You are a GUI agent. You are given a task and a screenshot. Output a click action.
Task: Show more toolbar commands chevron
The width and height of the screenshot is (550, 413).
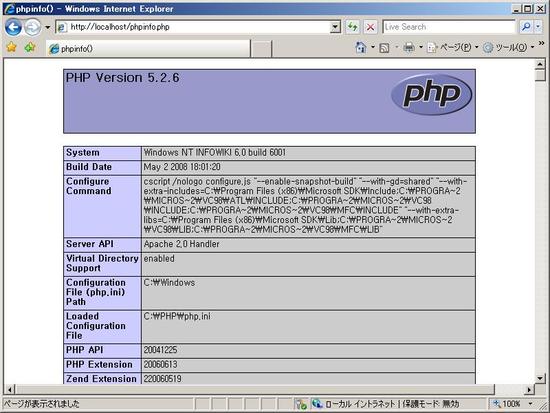point(541,44)
